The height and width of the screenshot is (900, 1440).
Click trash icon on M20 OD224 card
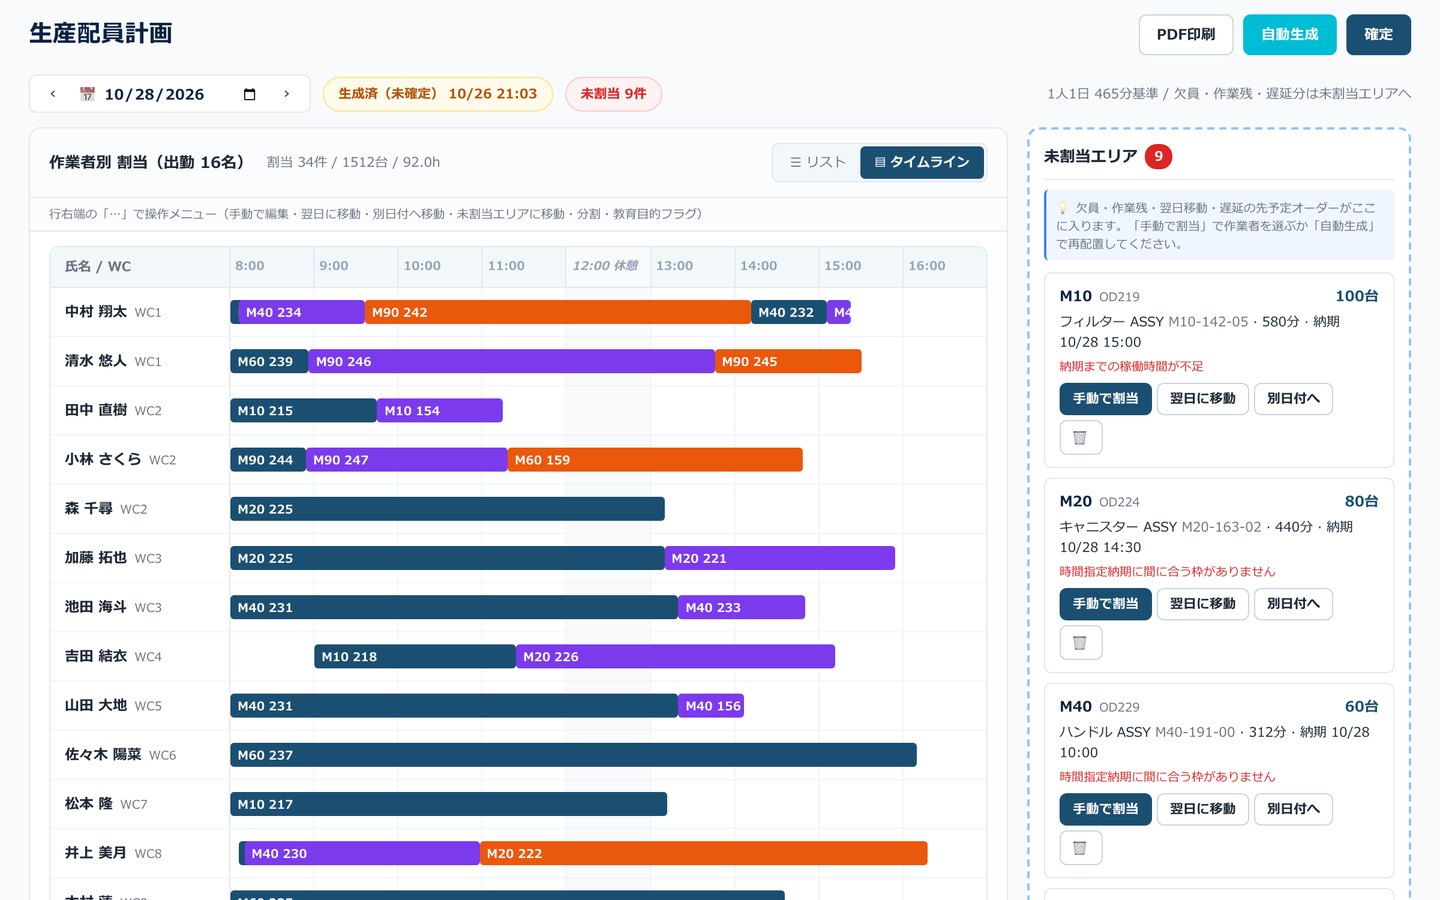pyautogui.click(x=1080, y=642)
